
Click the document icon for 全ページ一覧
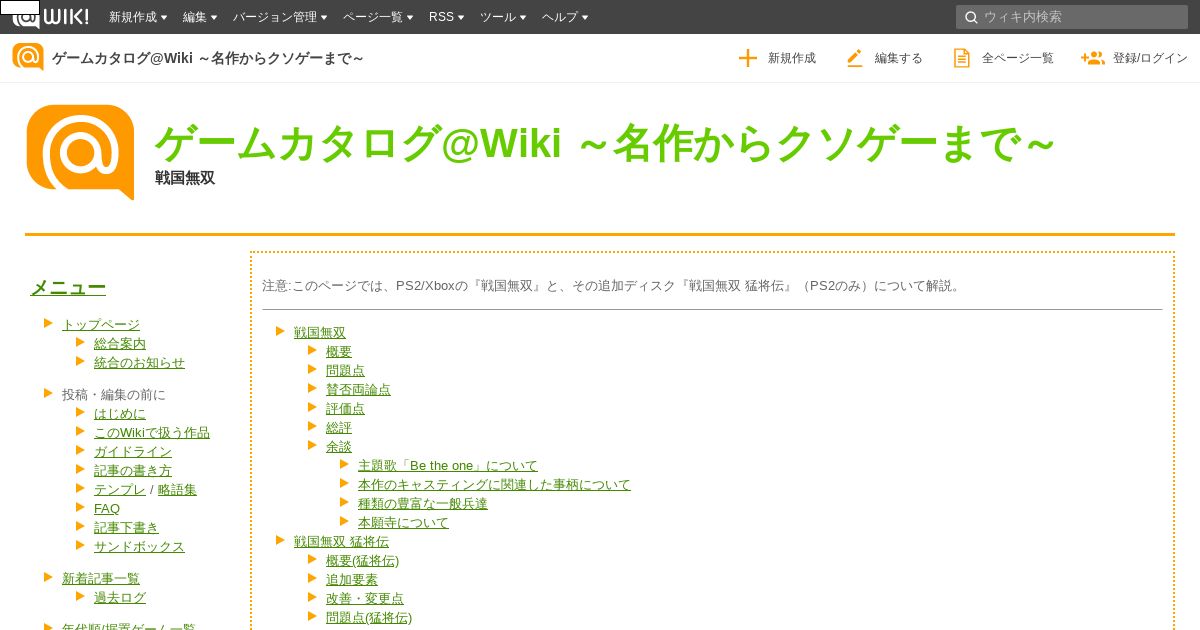[962, 58]
